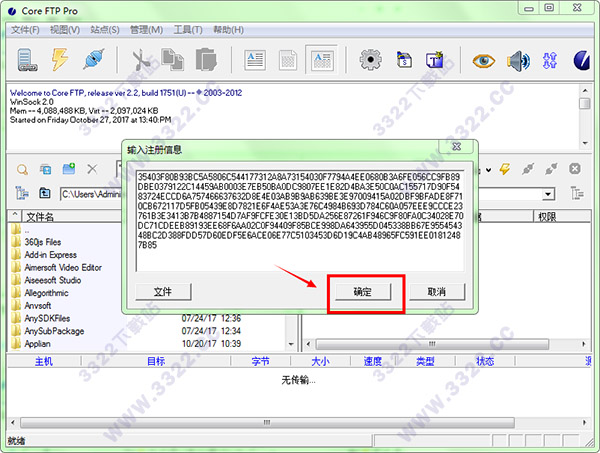Click the blank document edit icon

pyautogui.click(x=288, y=60)
